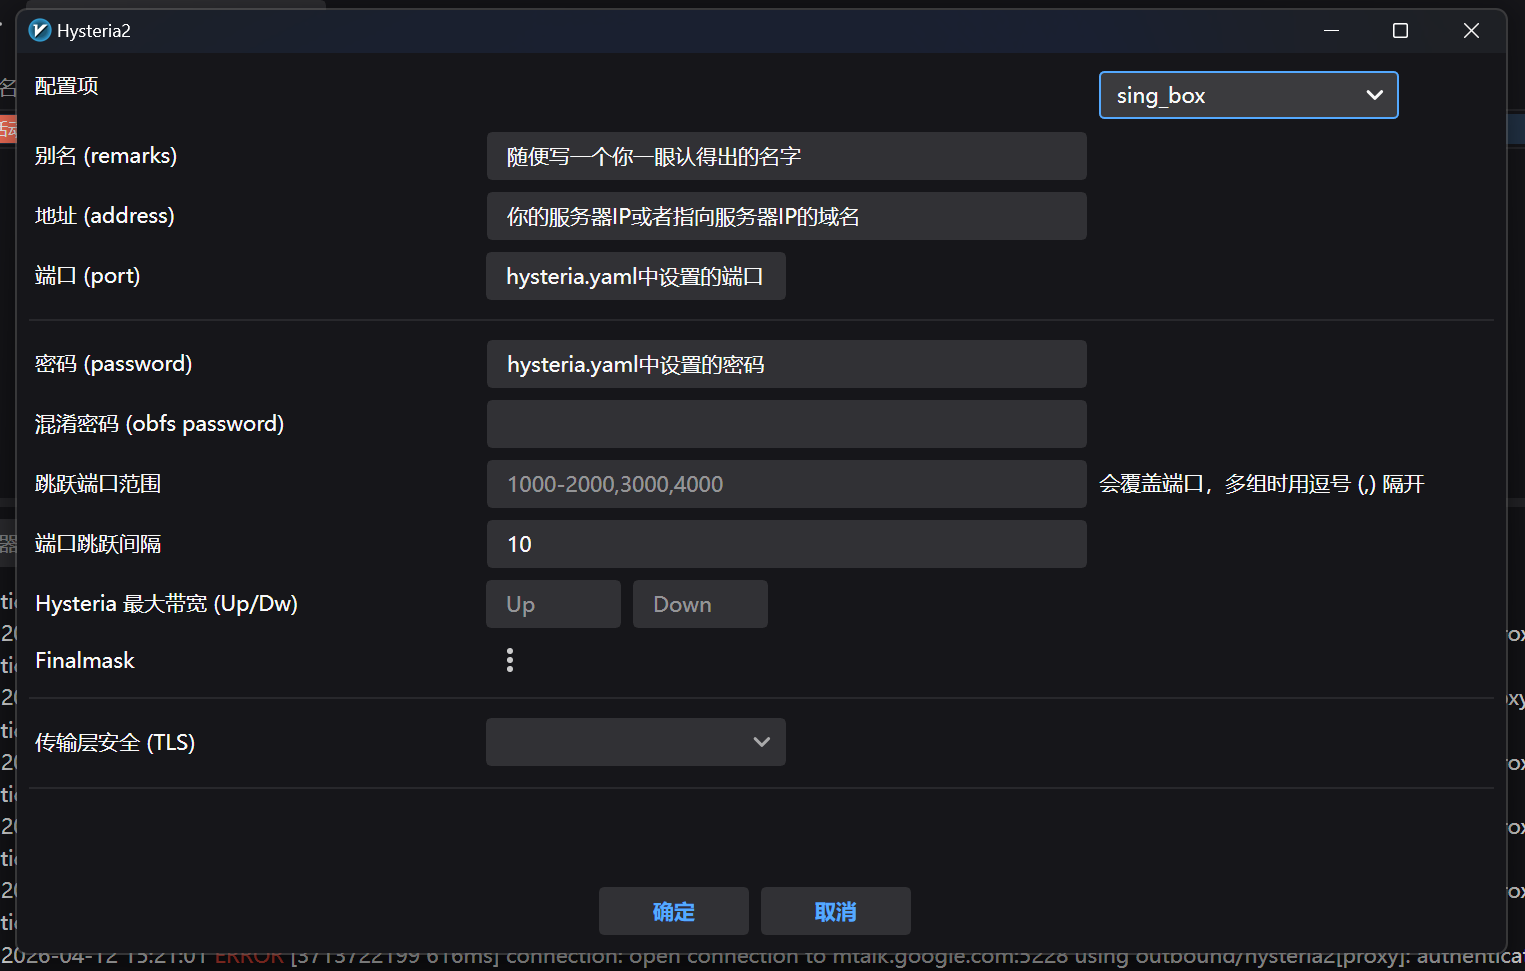Click the 确定 confirm button
The image size is (1525, 971).
[x=673, y=911]
